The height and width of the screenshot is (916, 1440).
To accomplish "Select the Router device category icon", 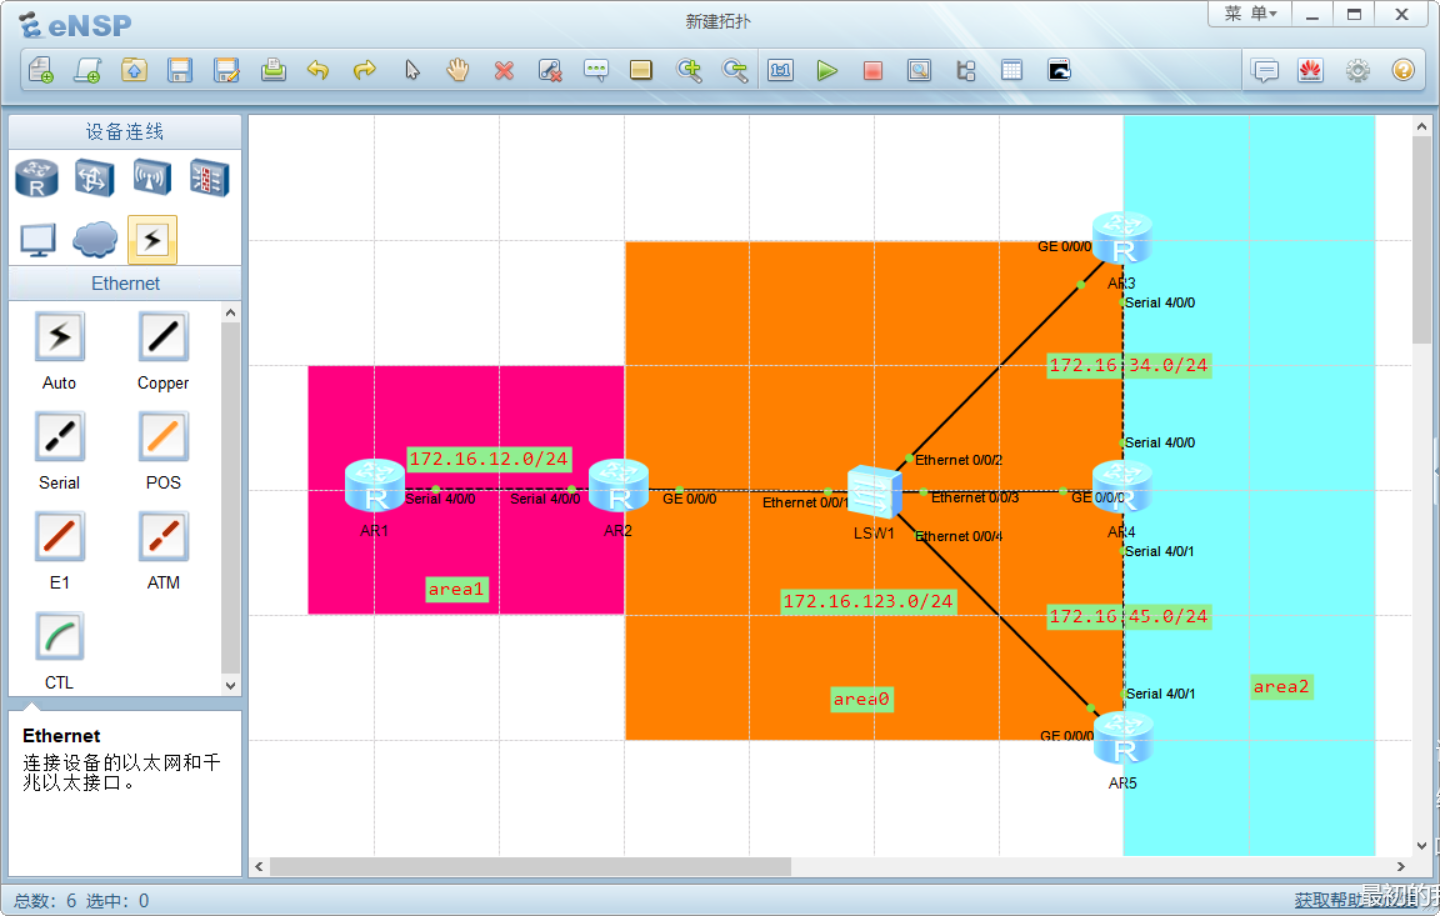I will [x=37, y=178].
